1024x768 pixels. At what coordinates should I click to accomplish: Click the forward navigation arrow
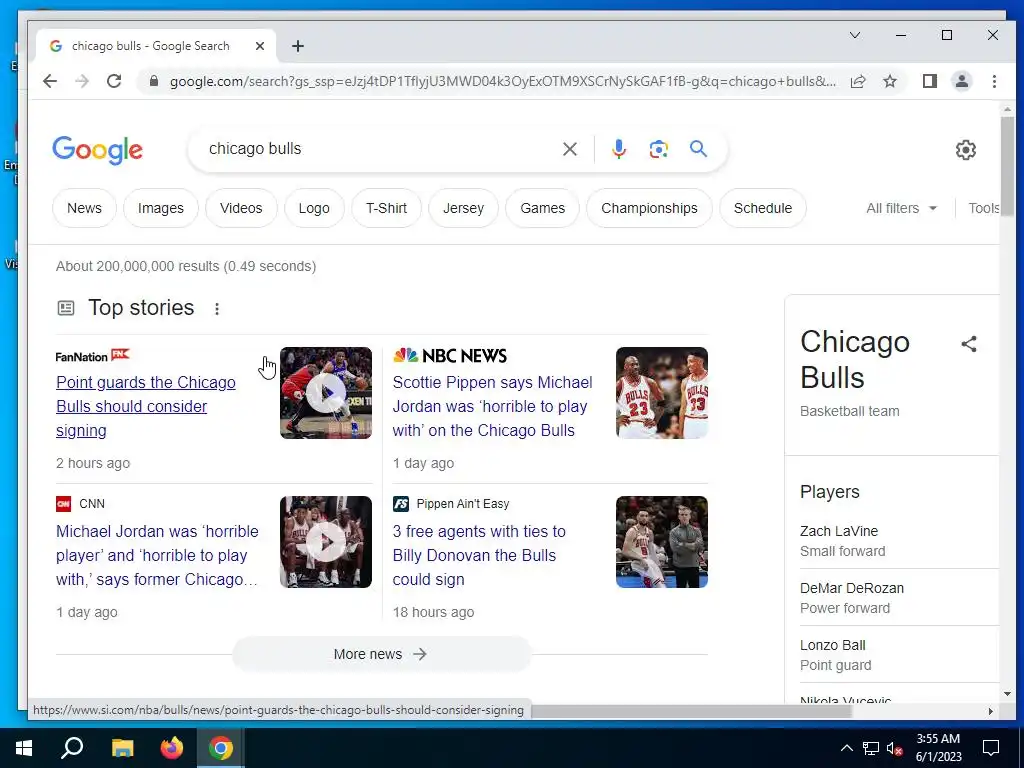pos(82,81)
